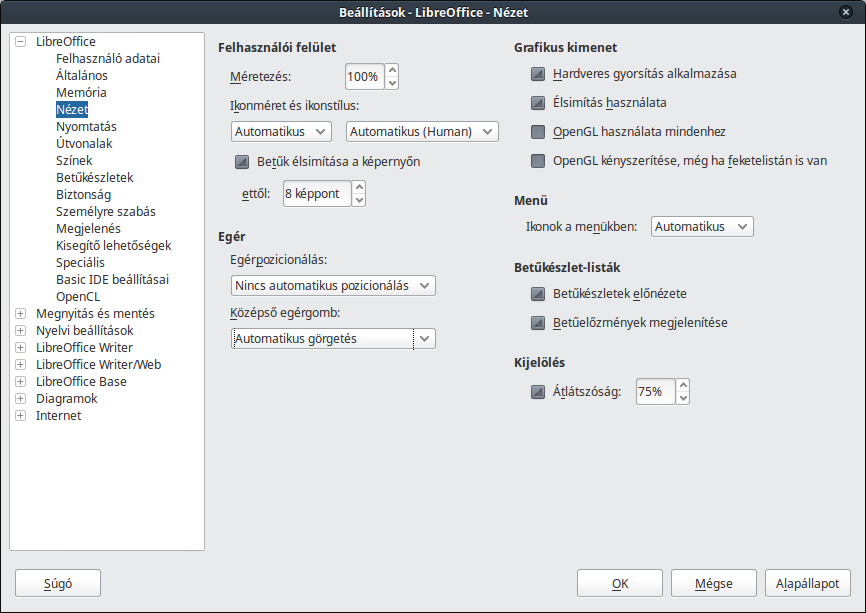The image size is (866, 613).
Task: Open the Automatikus (Human) icon style dropdown
Action: [x=423, y=131]
